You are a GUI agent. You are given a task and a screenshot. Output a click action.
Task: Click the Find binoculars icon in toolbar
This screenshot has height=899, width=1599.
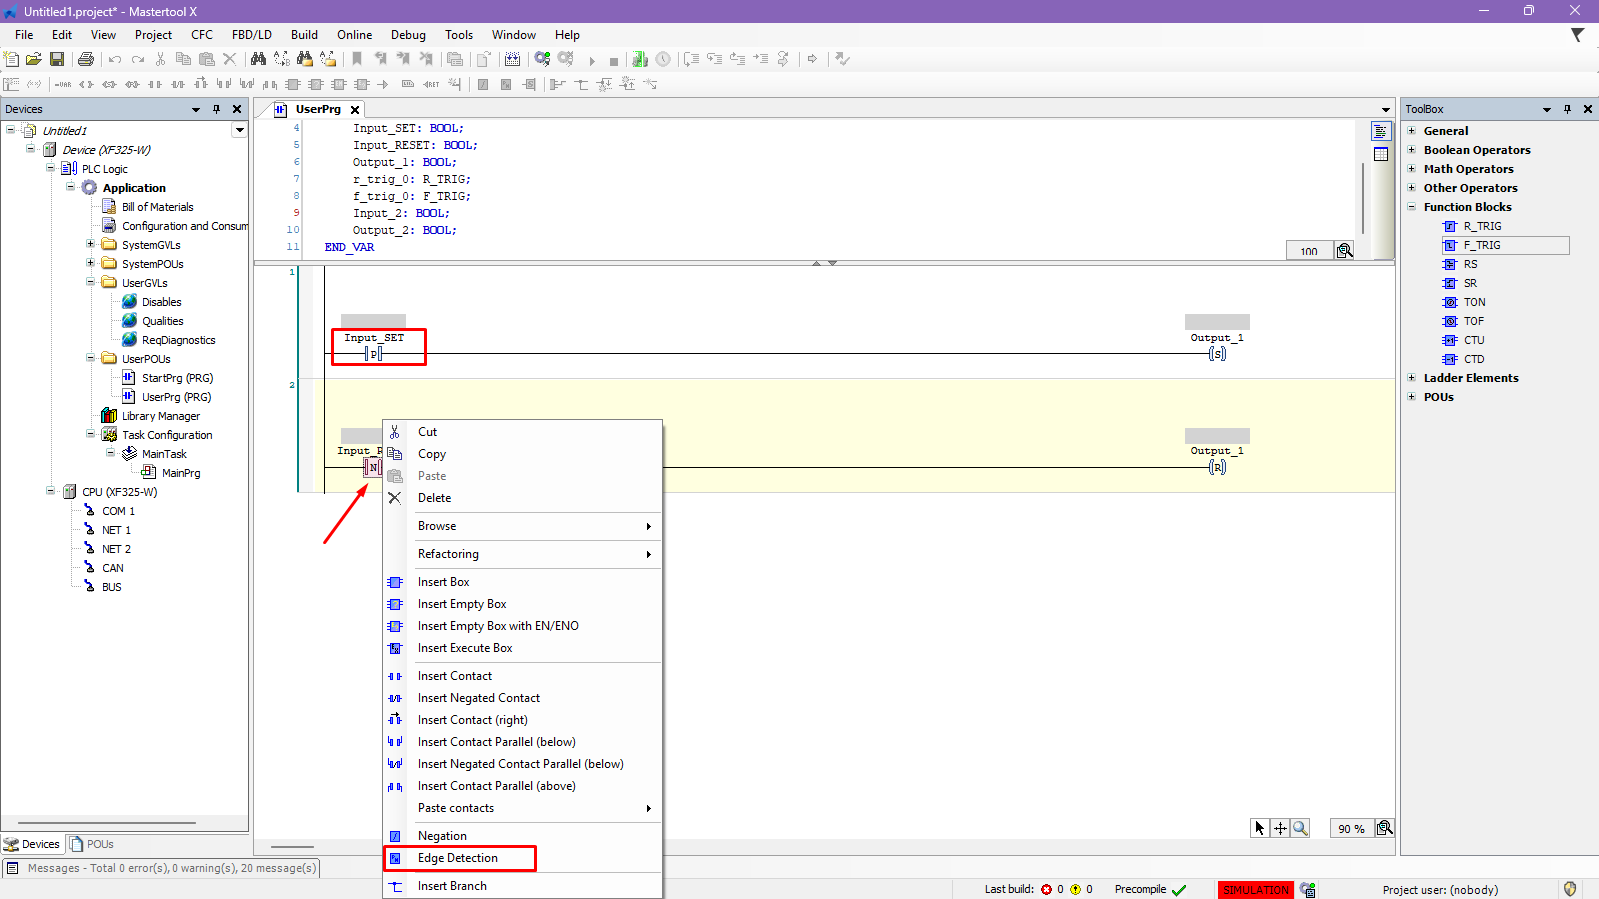click(x=258, y=60)
